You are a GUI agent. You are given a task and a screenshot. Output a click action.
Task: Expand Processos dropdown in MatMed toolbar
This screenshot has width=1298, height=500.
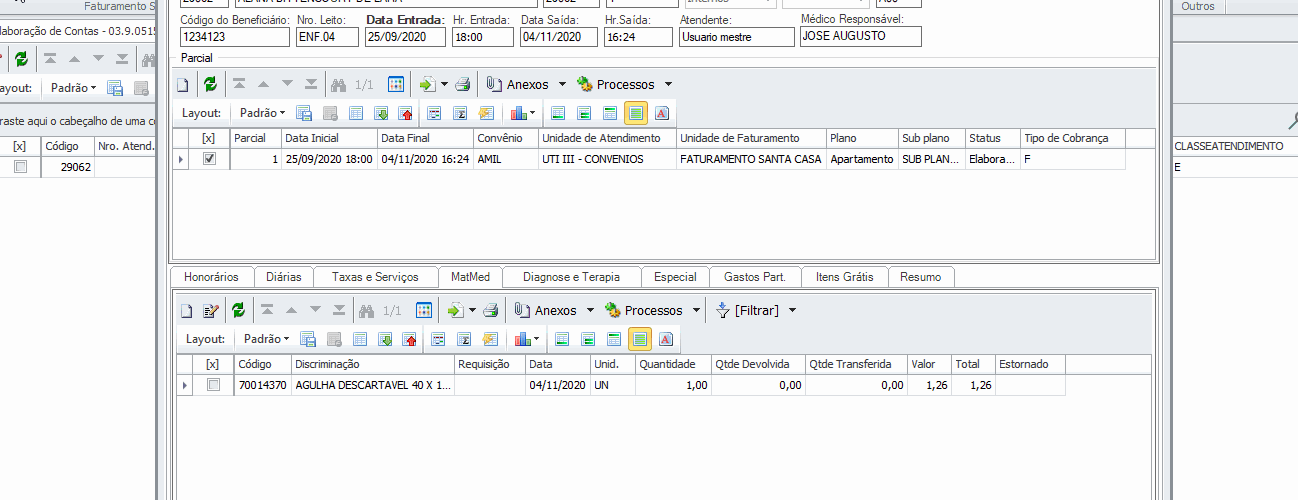point(696,311)
